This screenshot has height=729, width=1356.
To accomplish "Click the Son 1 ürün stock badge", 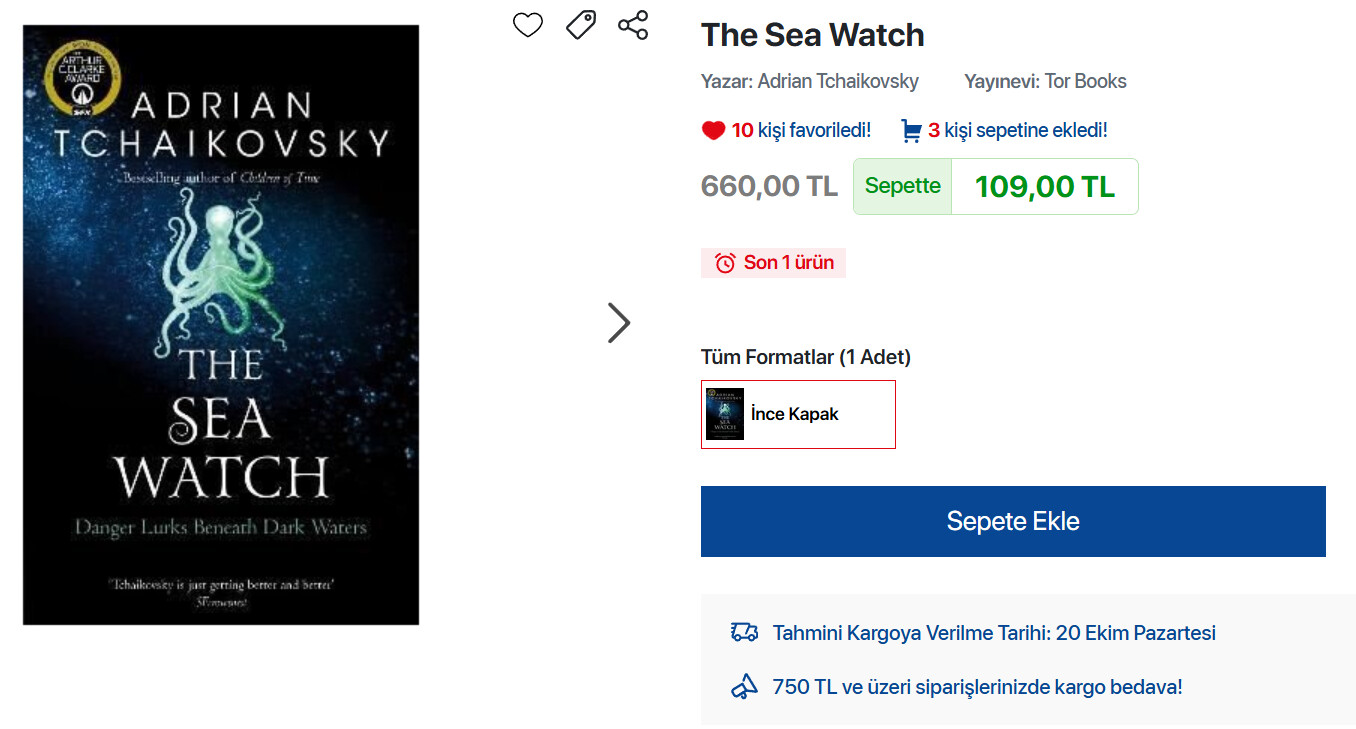I will (774, 263).
